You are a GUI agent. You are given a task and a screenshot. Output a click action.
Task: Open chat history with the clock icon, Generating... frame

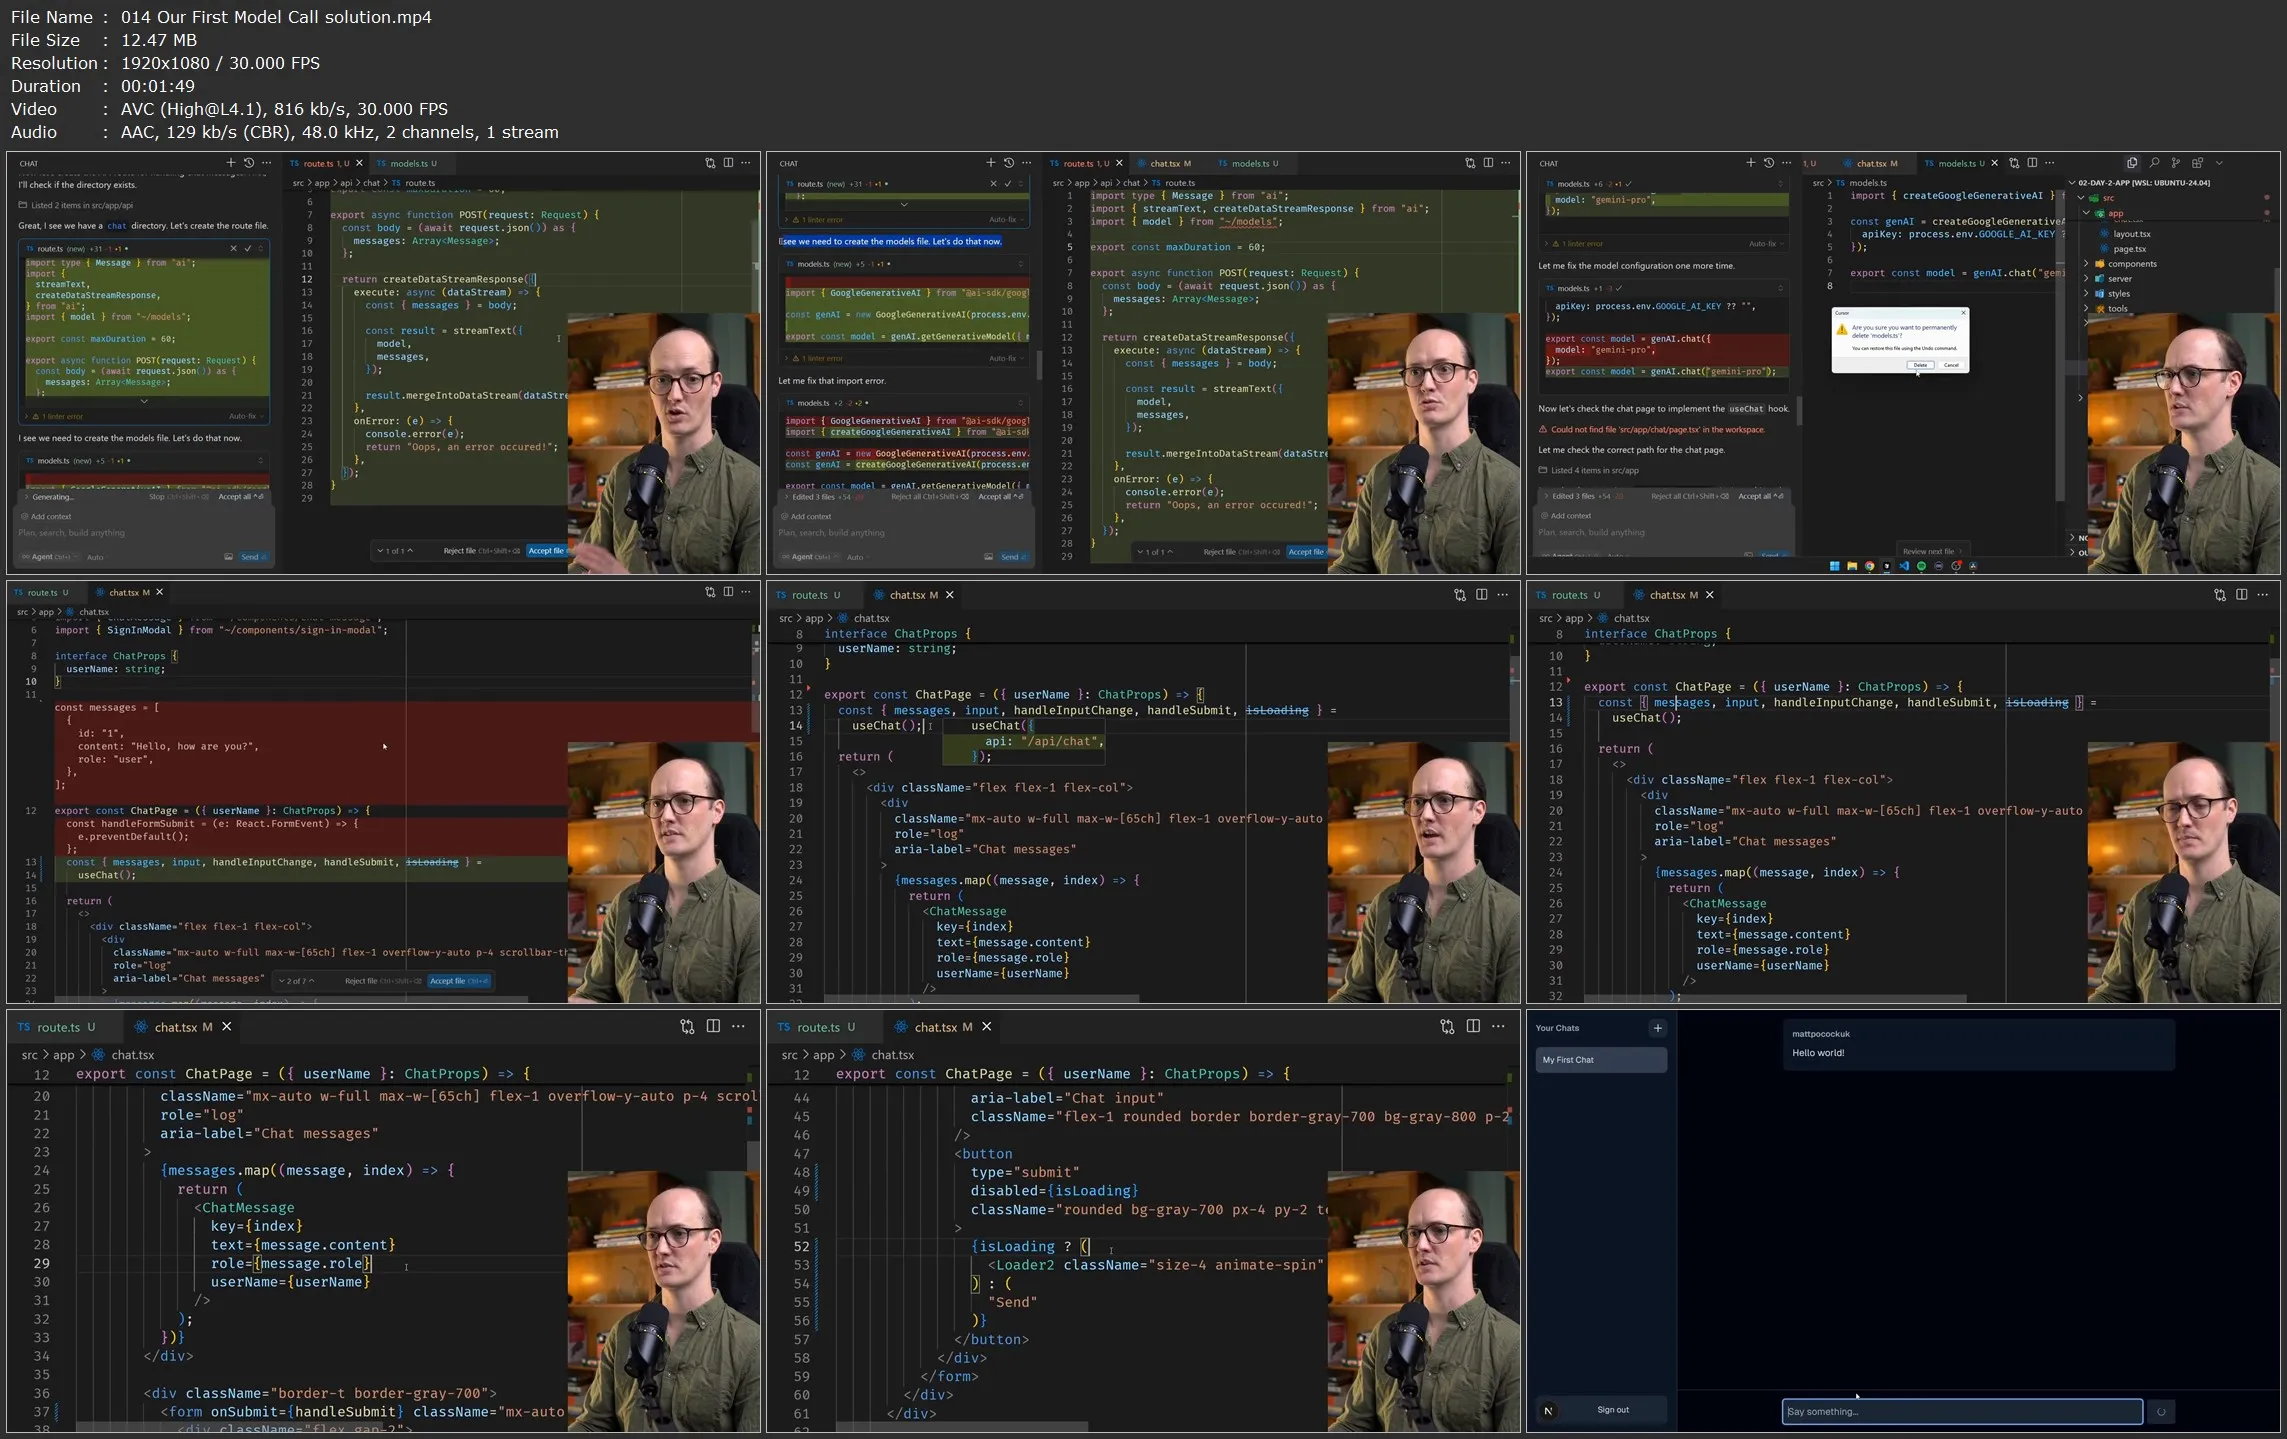click(x=249, y=163)
